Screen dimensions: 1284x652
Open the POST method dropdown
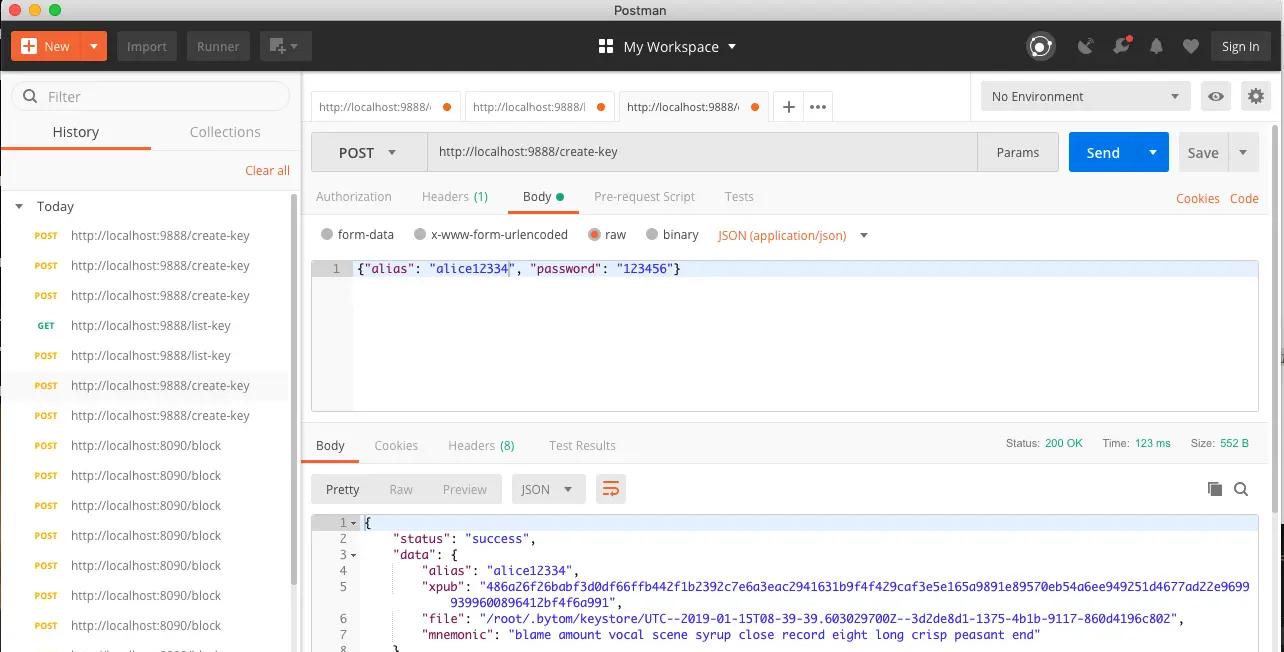click(369, 152)
